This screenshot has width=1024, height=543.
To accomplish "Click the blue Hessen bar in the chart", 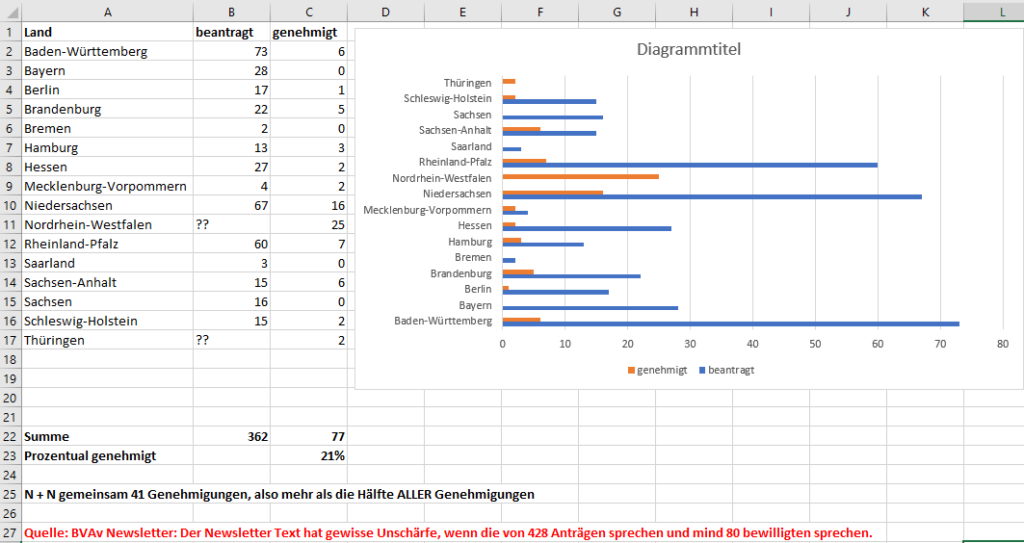I will coord(586,228).
